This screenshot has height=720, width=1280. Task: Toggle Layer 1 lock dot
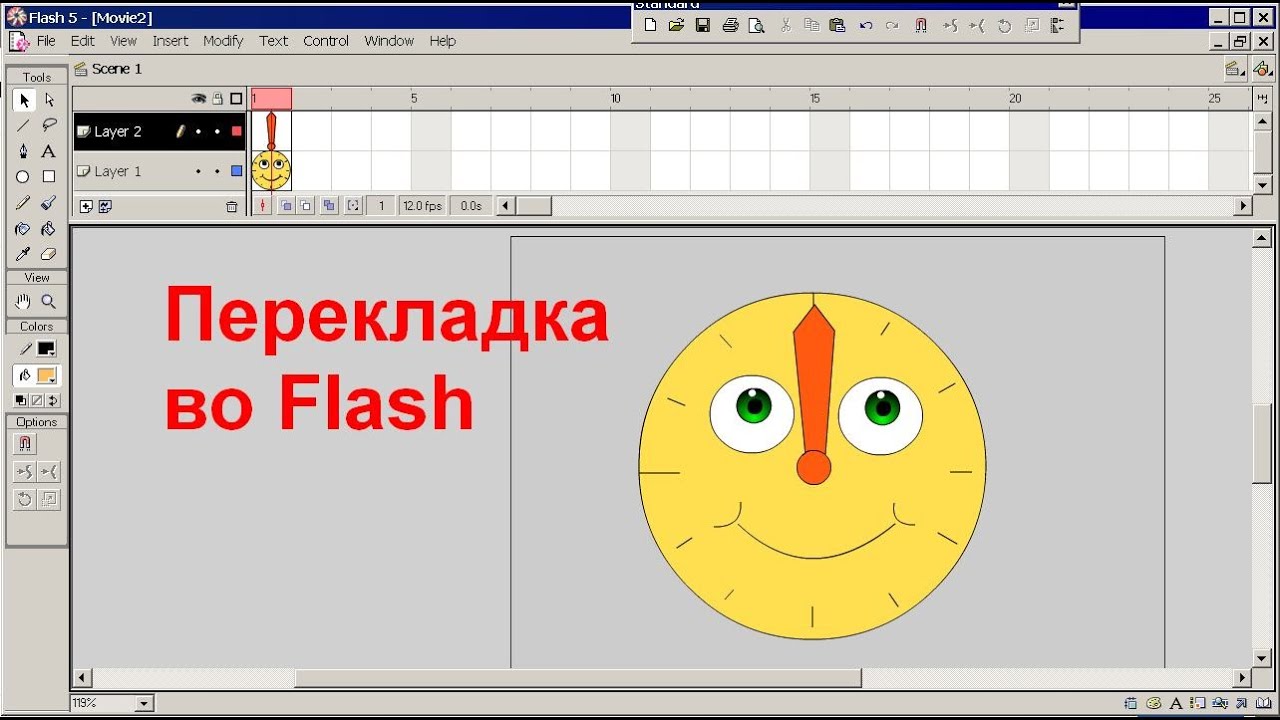tap(217, 171)
